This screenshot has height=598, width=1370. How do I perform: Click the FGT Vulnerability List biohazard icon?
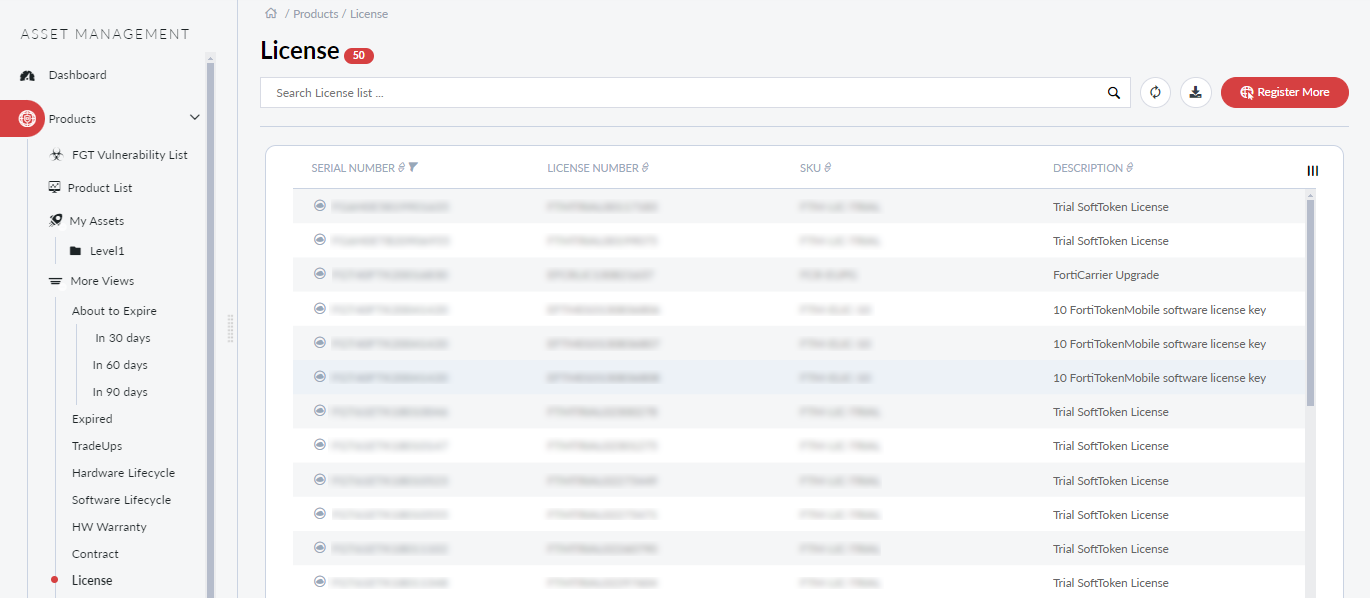(x=56, y=155)
